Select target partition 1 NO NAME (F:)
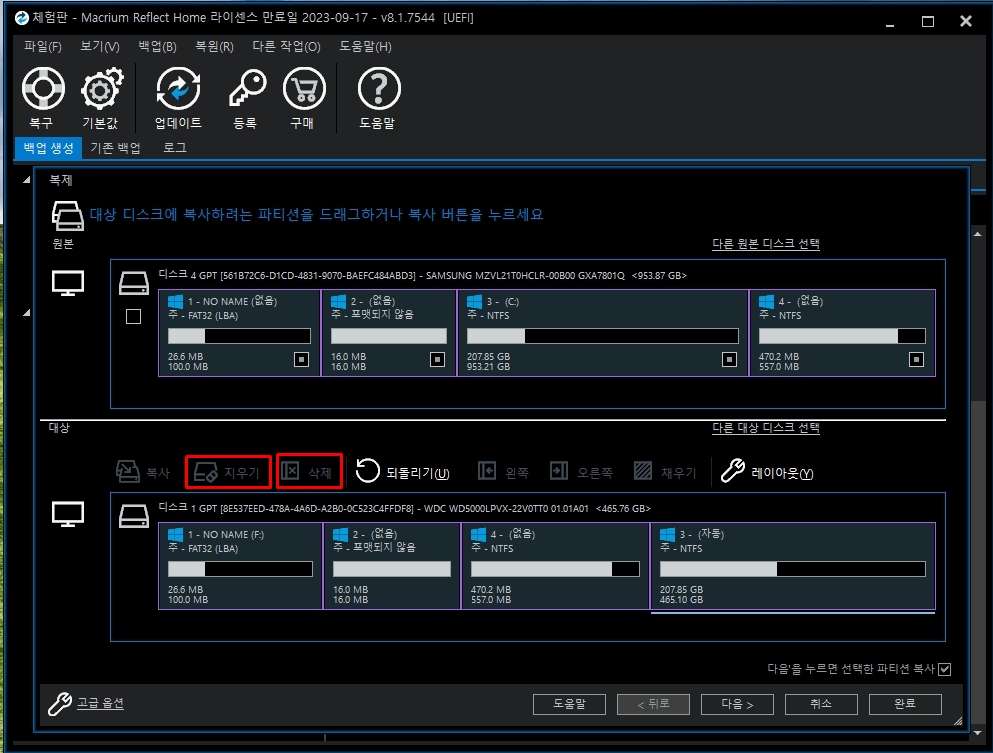 point(241,566)
